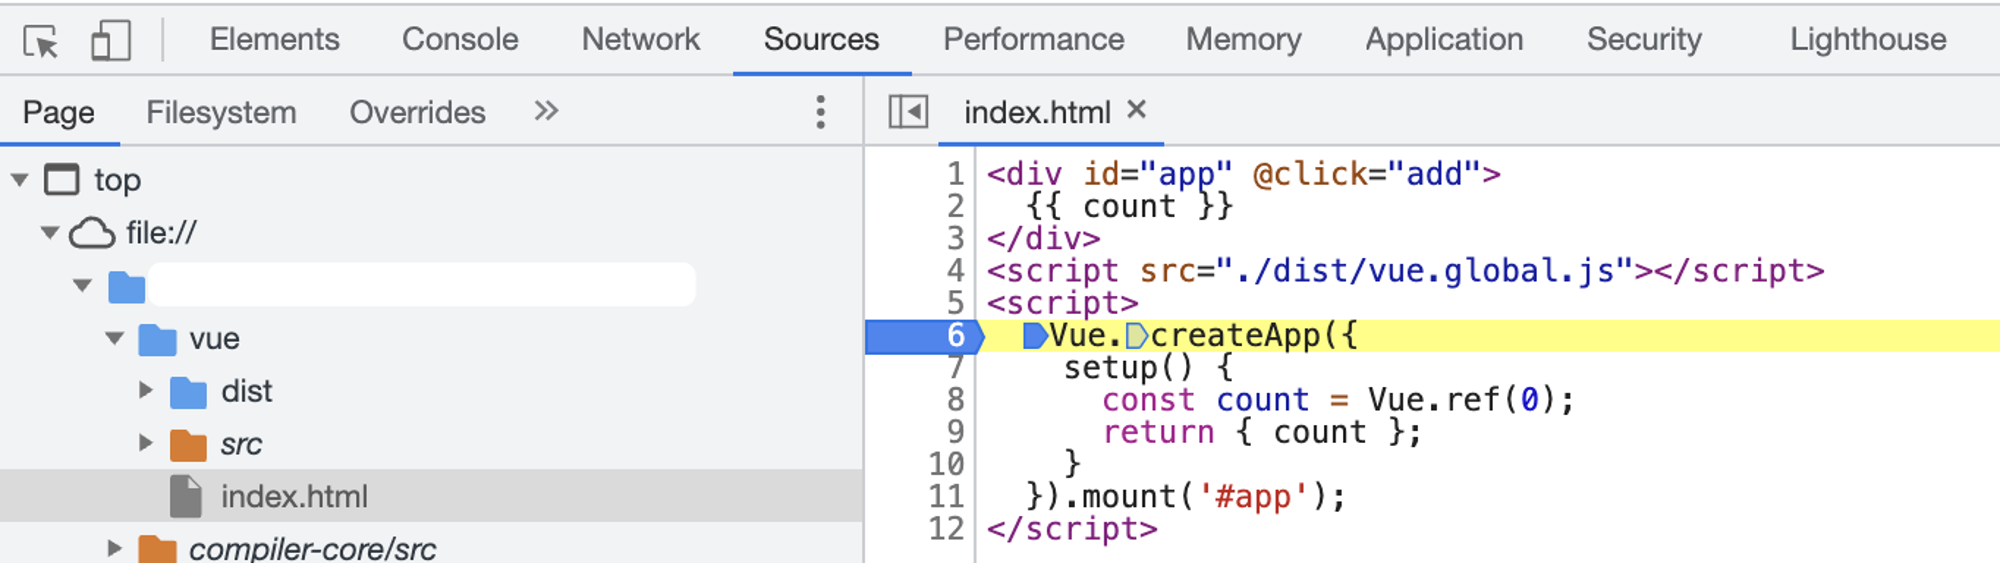Screen dimensions: 2000x563
Task: Toggle the inline breakpoint marker before Vue
Action: (x=1035, y=336)
